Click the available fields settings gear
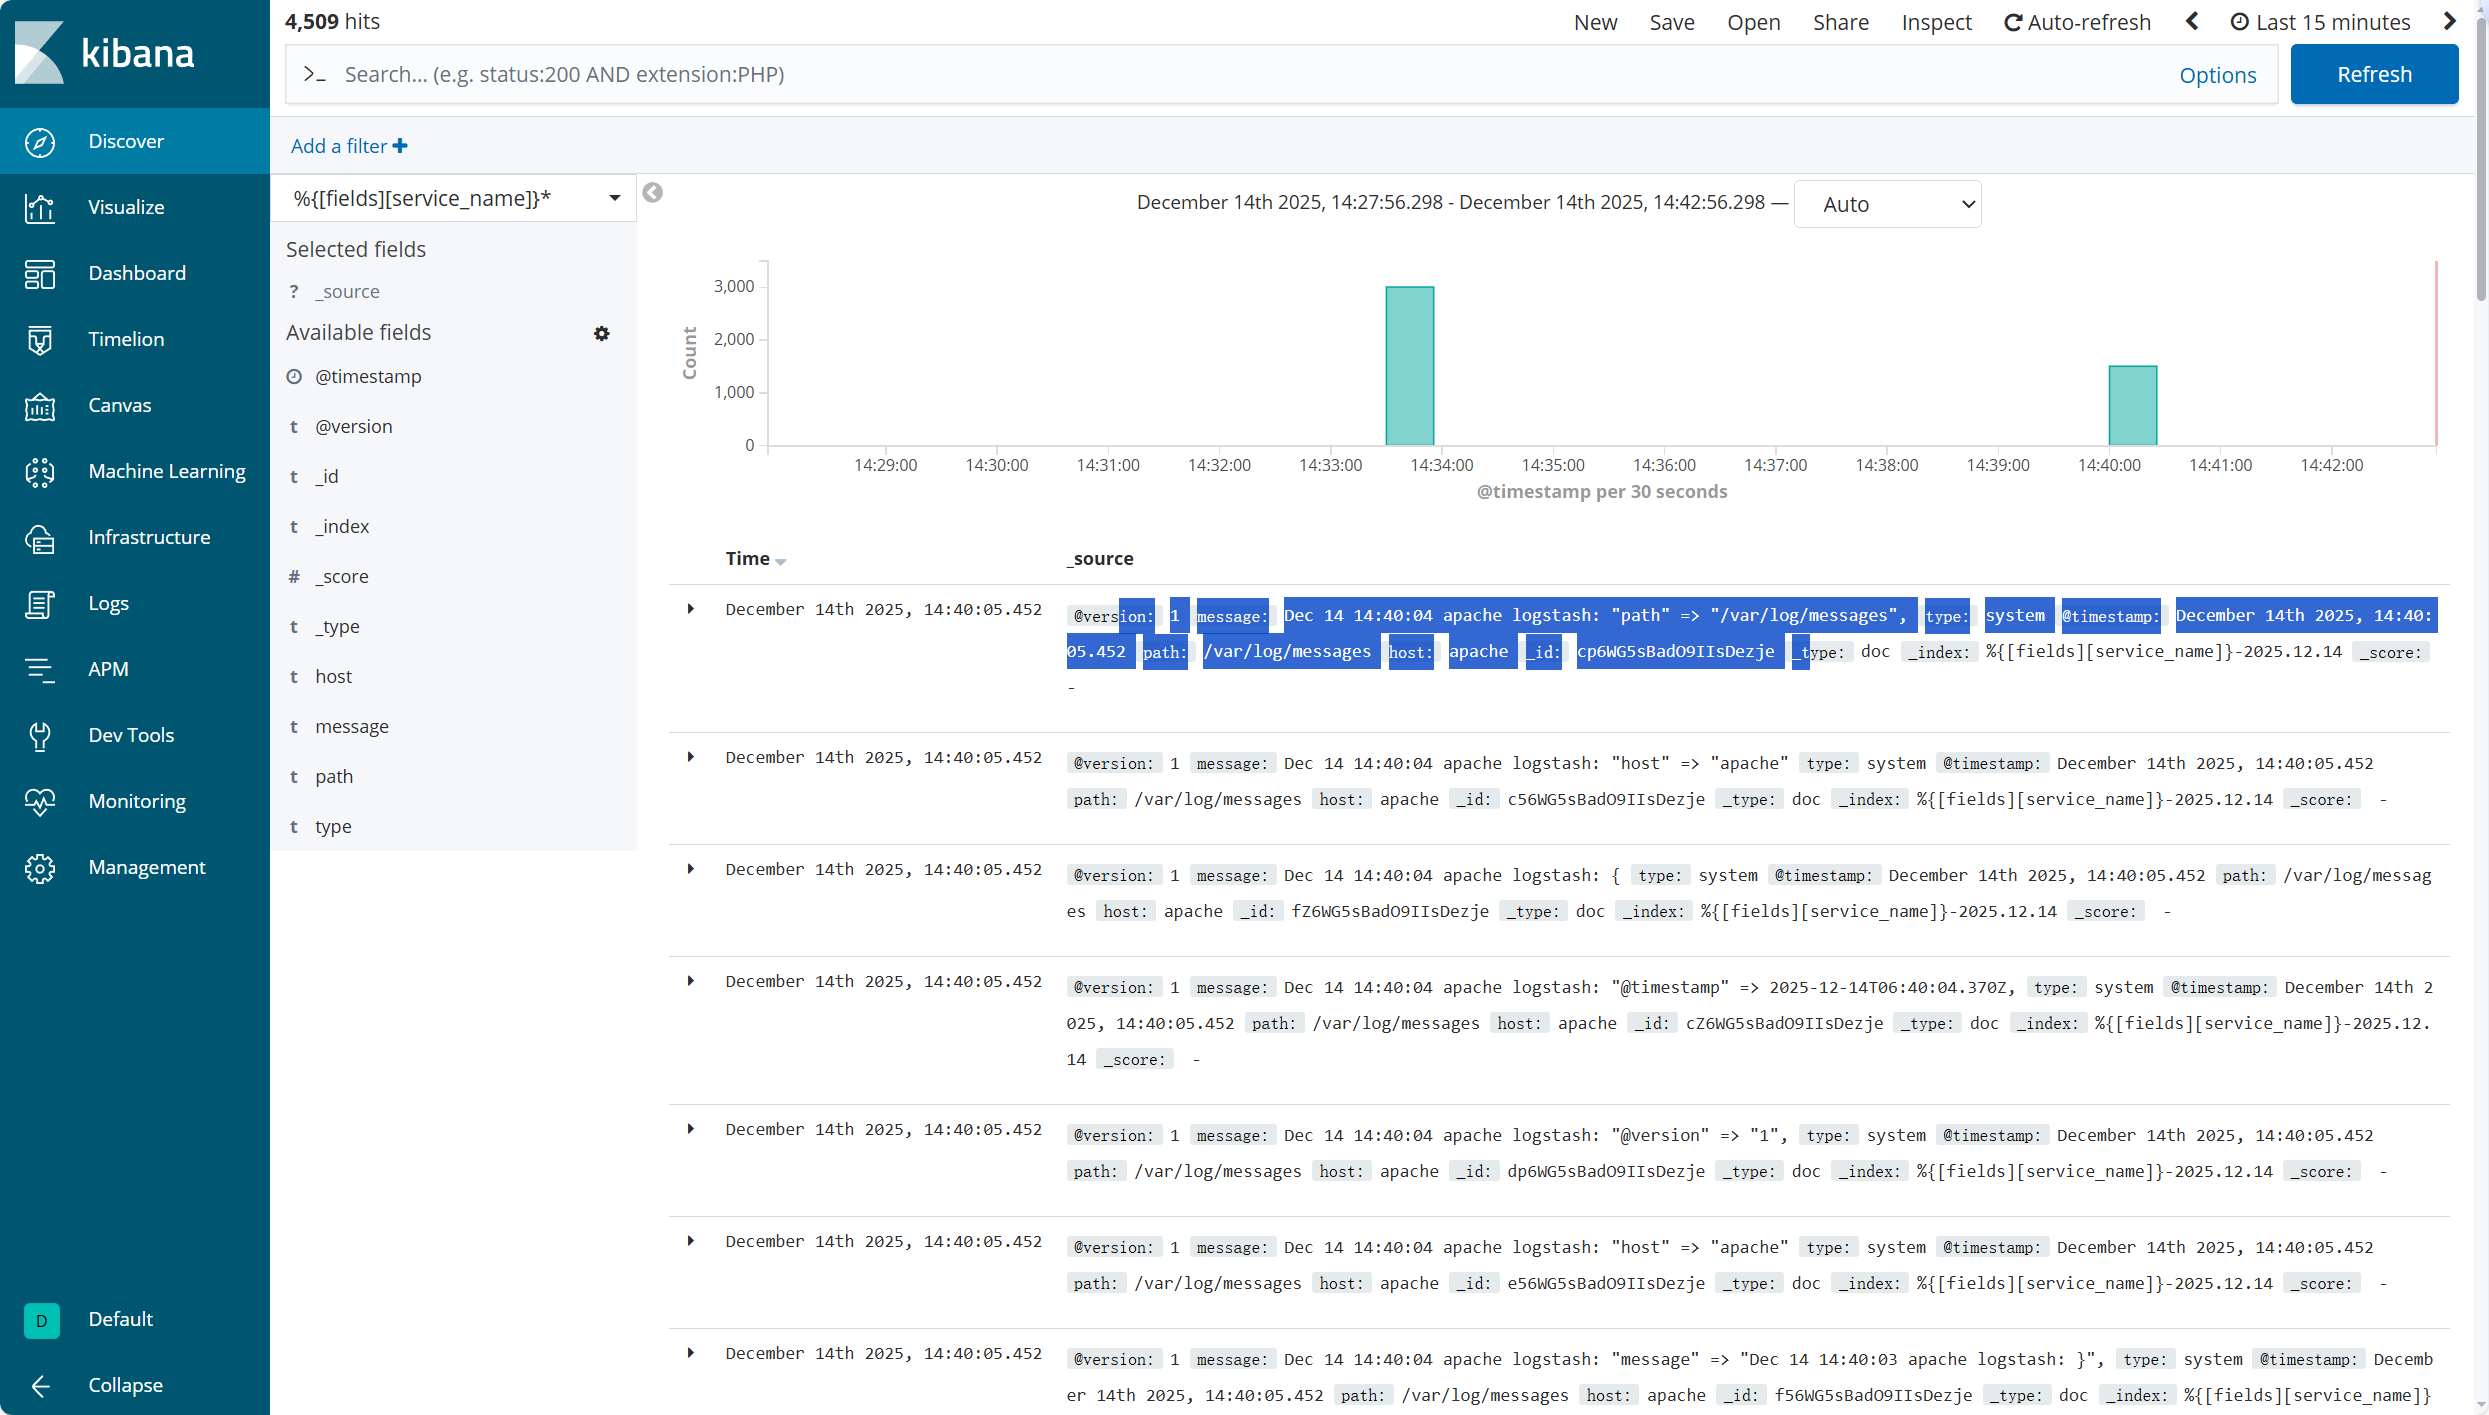The image size is (2489, 1415). pos(601,333)
